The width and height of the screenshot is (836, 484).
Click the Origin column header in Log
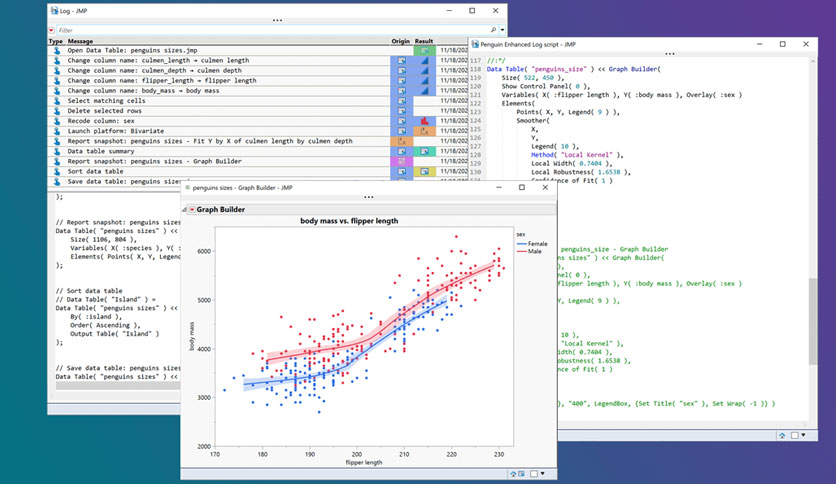[400, 41]
